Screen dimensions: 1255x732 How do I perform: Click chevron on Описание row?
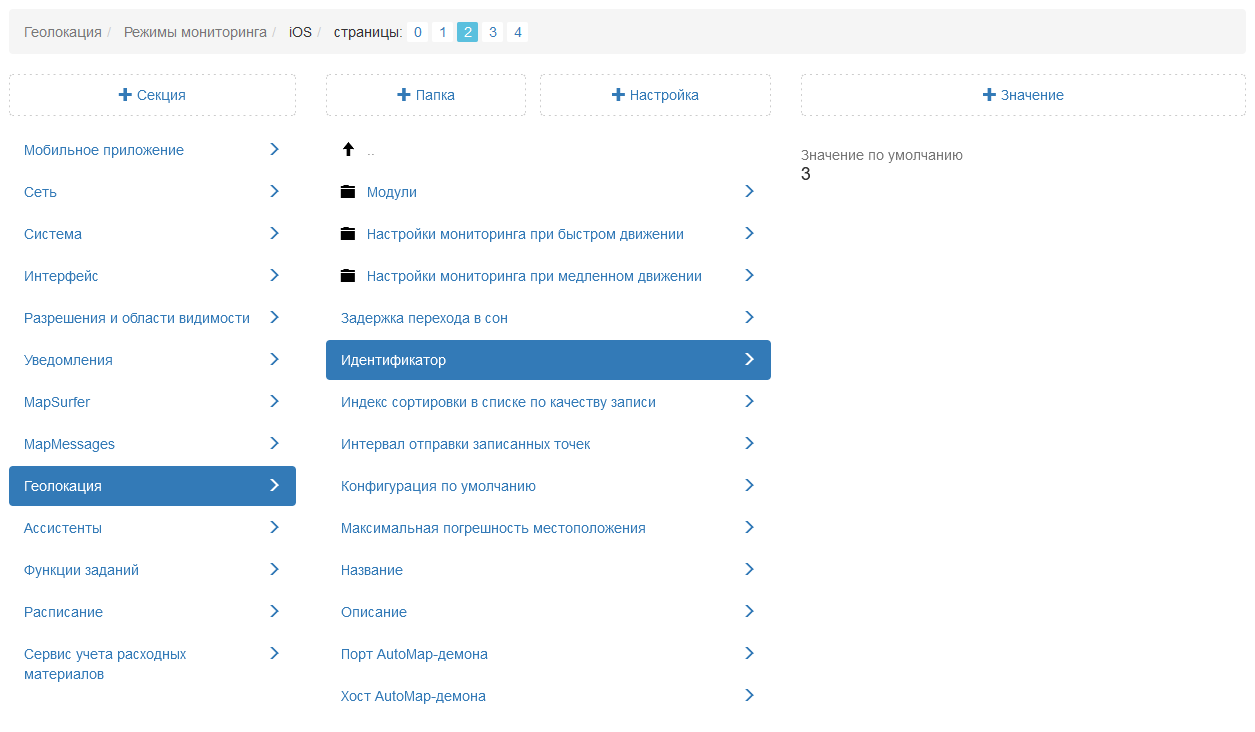click(749, 611)
